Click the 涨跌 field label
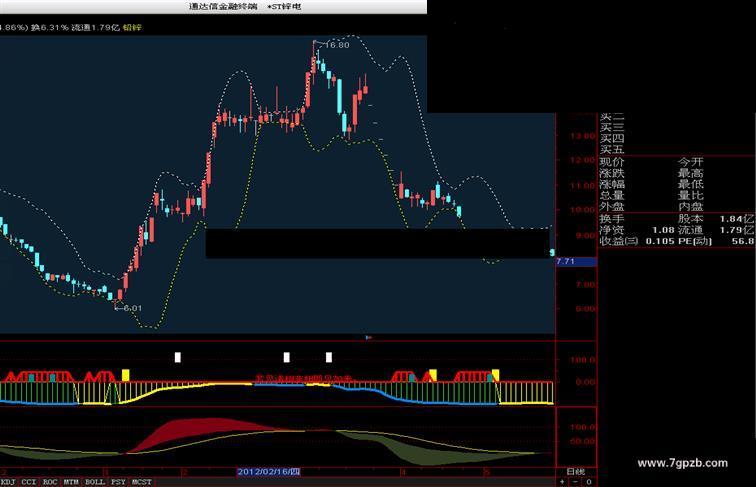 pos(612,173)
